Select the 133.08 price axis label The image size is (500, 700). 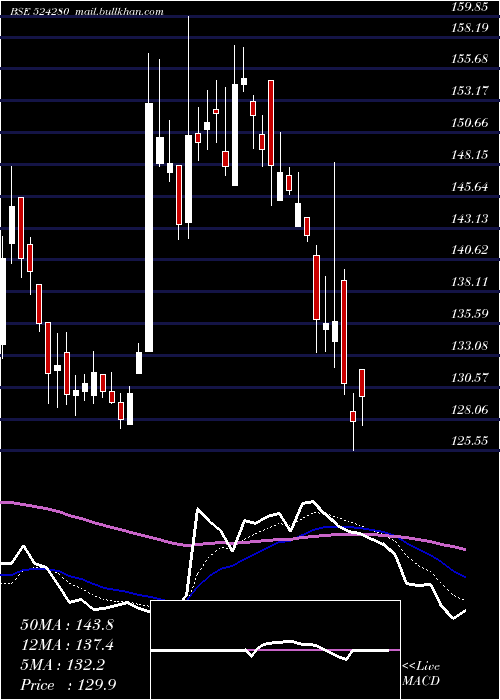[x=471, y=346]
